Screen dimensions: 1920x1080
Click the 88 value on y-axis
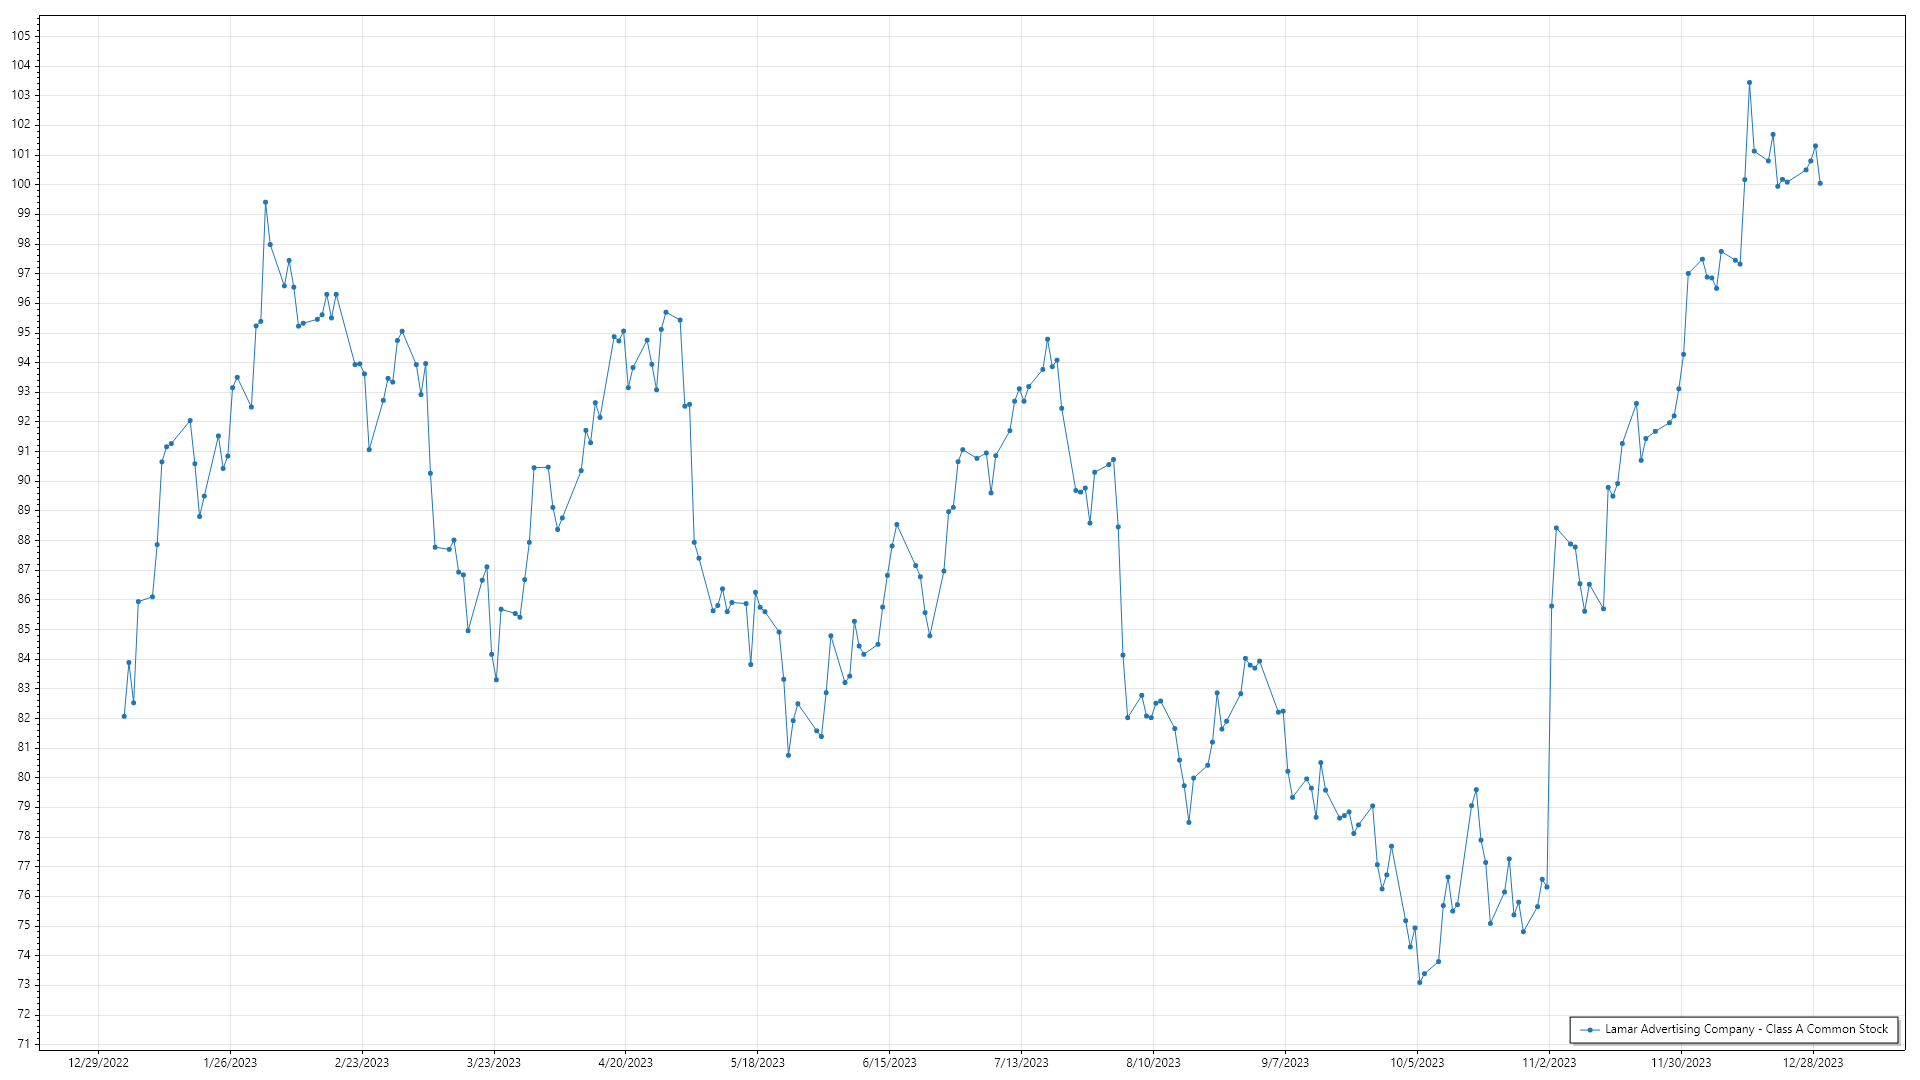[24, 540]
